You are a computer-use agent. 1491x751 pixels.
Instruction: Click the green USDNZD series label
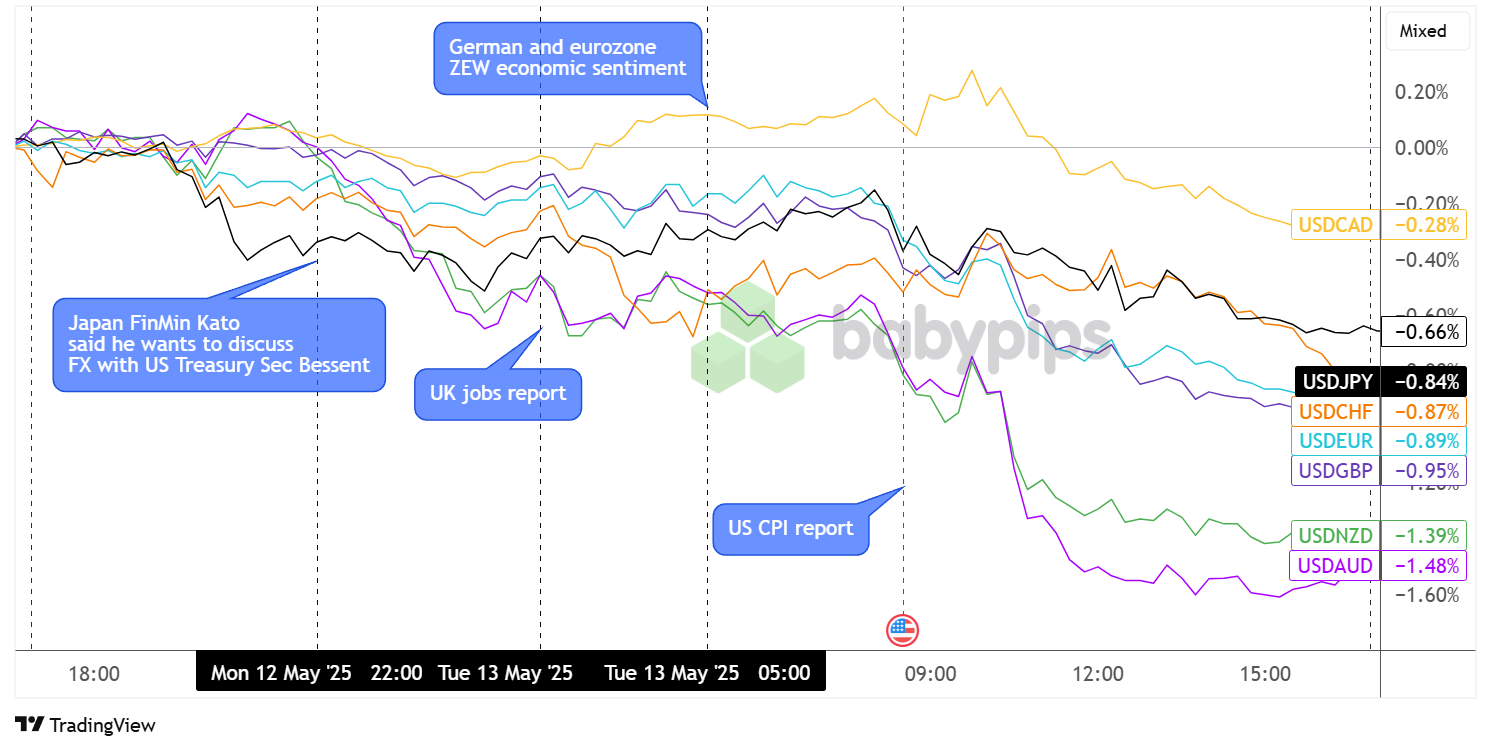pos(1335,536)
